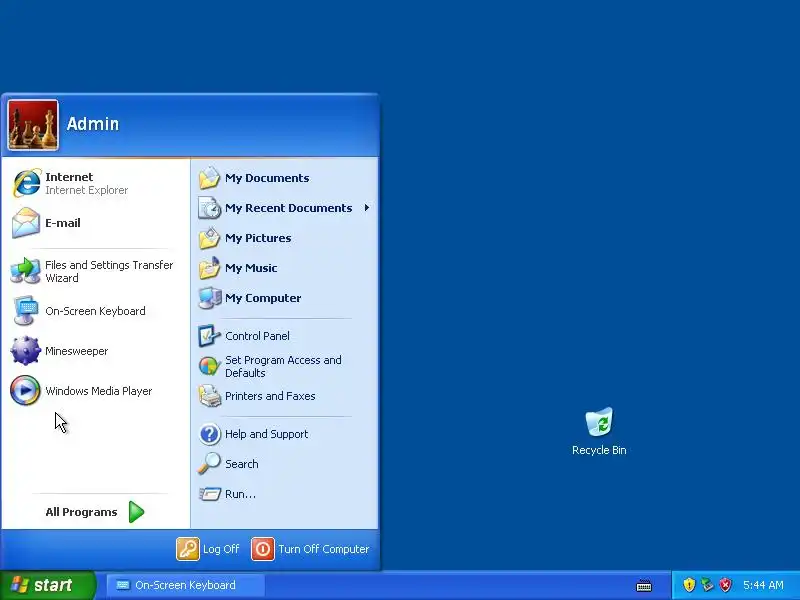Screen dimensions: 800x600
Task: Click the Help and Support question mark icon
Action: coord(209,434)
